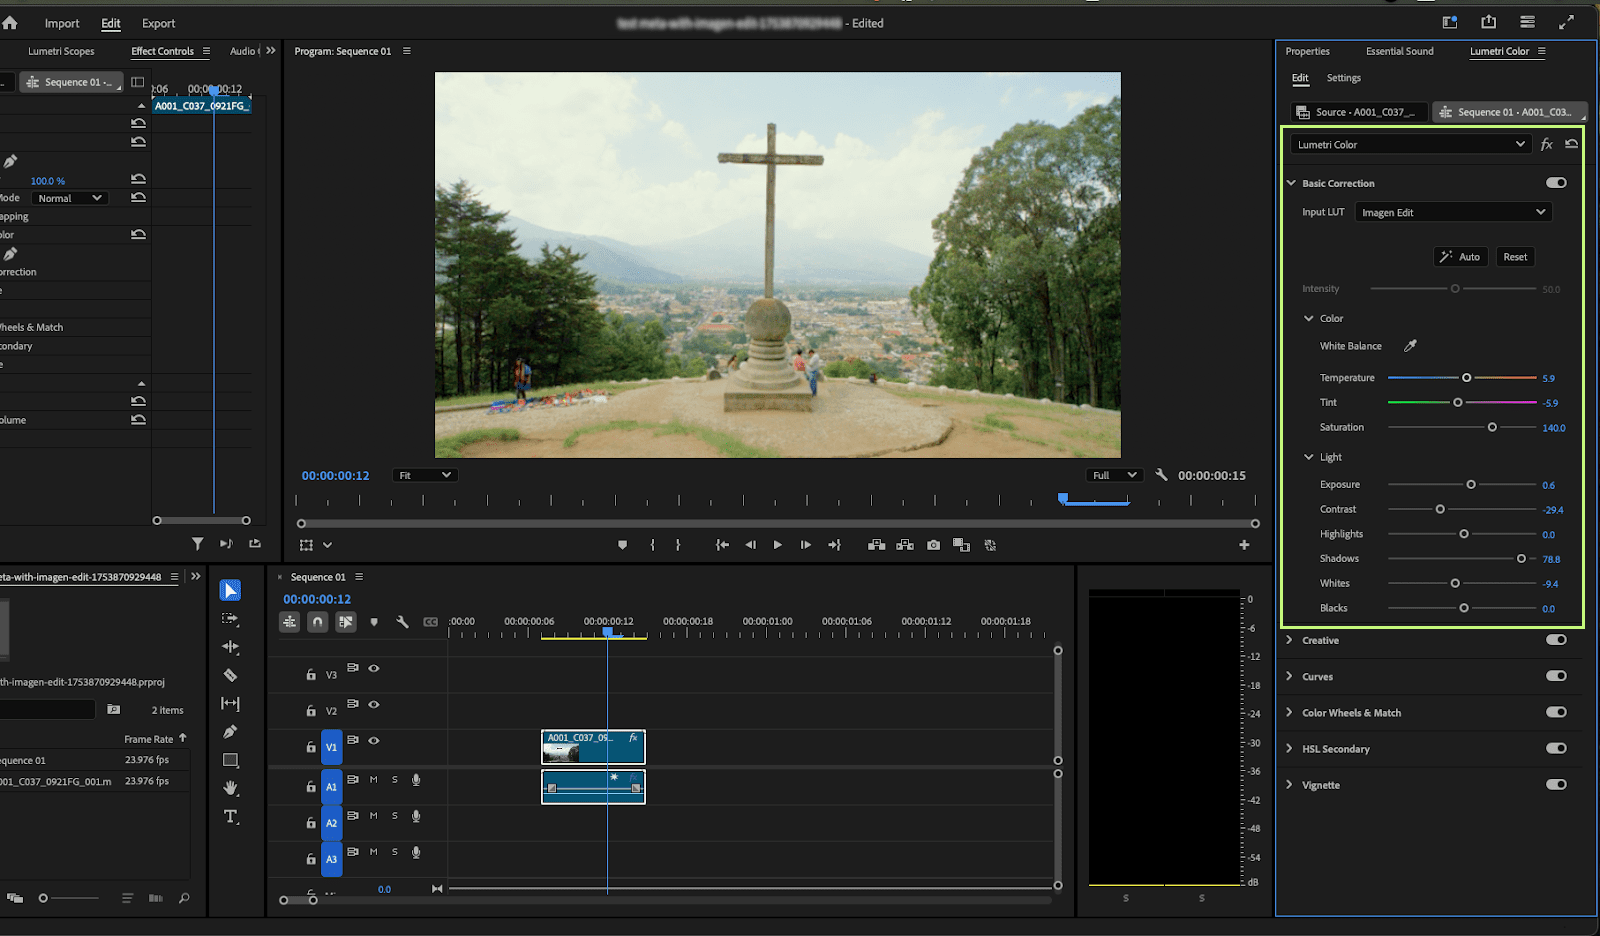1600x936 pixels.
Task: Open the Fit zoom level dropdown
Action: (x=425, y=475)
